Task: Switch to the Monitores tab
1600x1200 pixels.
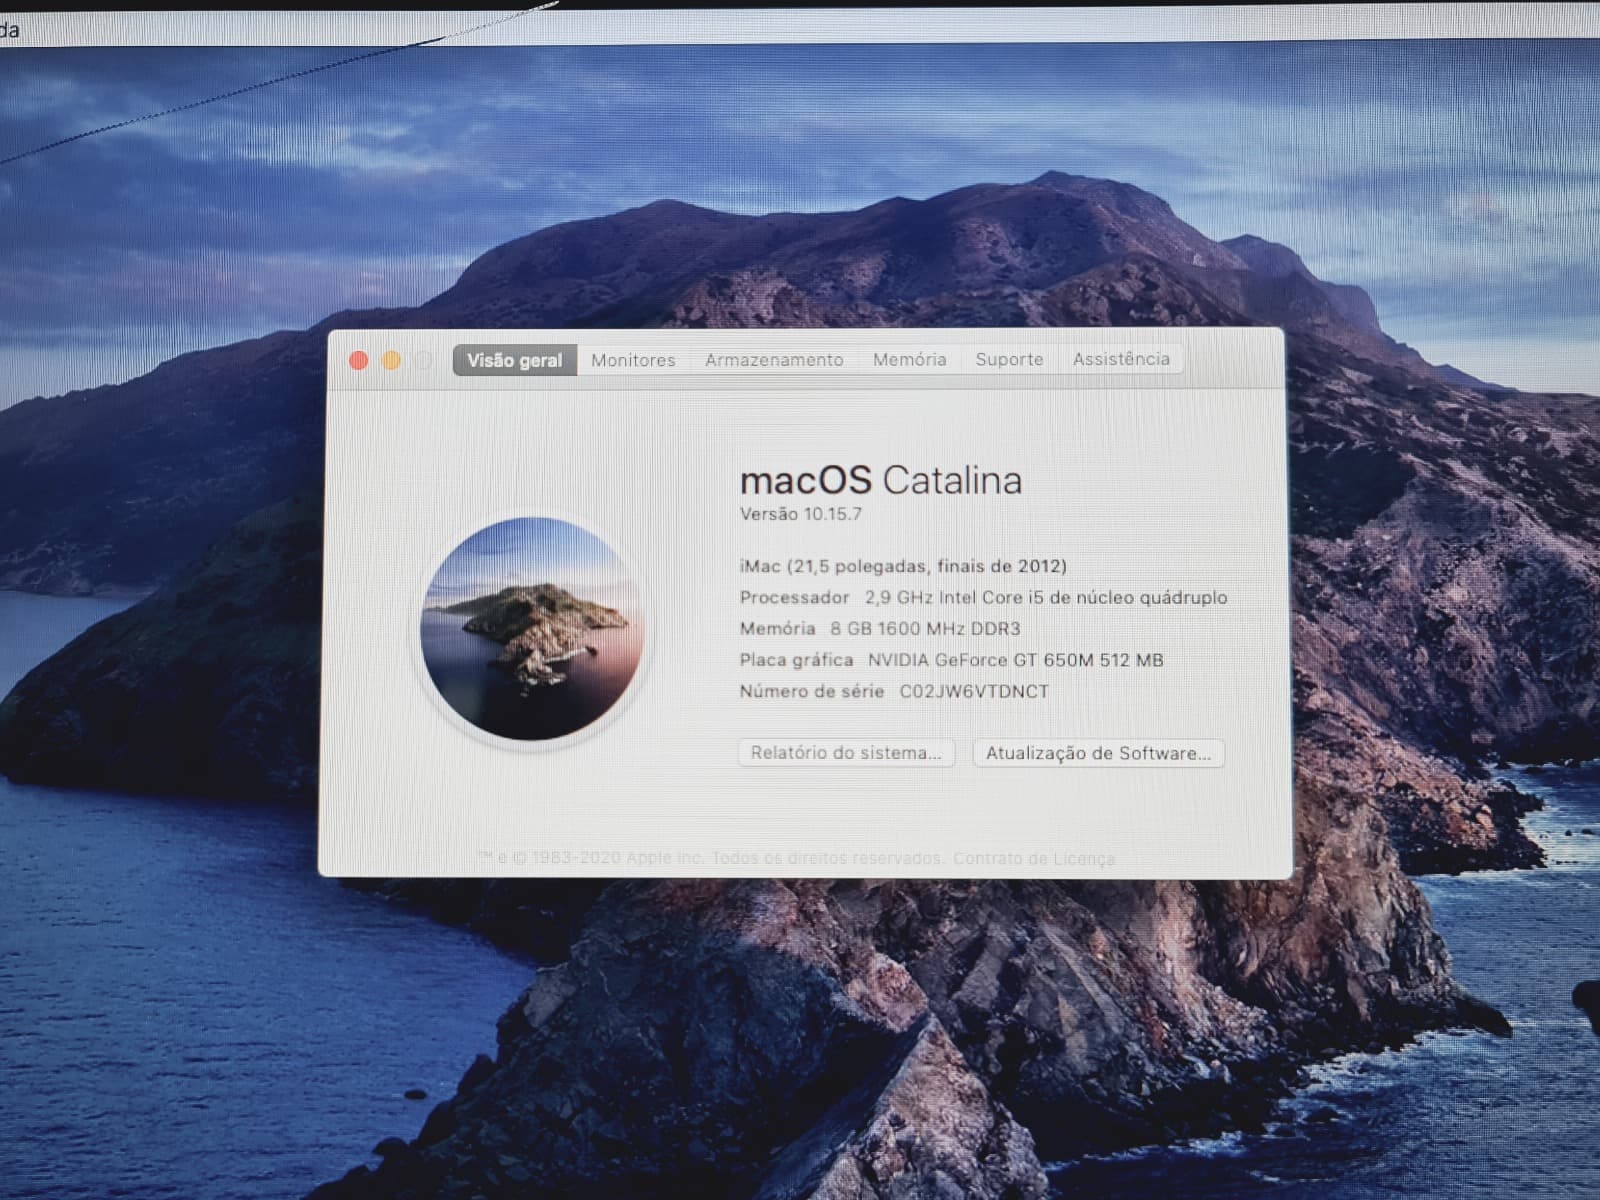Action: (633, 360)
